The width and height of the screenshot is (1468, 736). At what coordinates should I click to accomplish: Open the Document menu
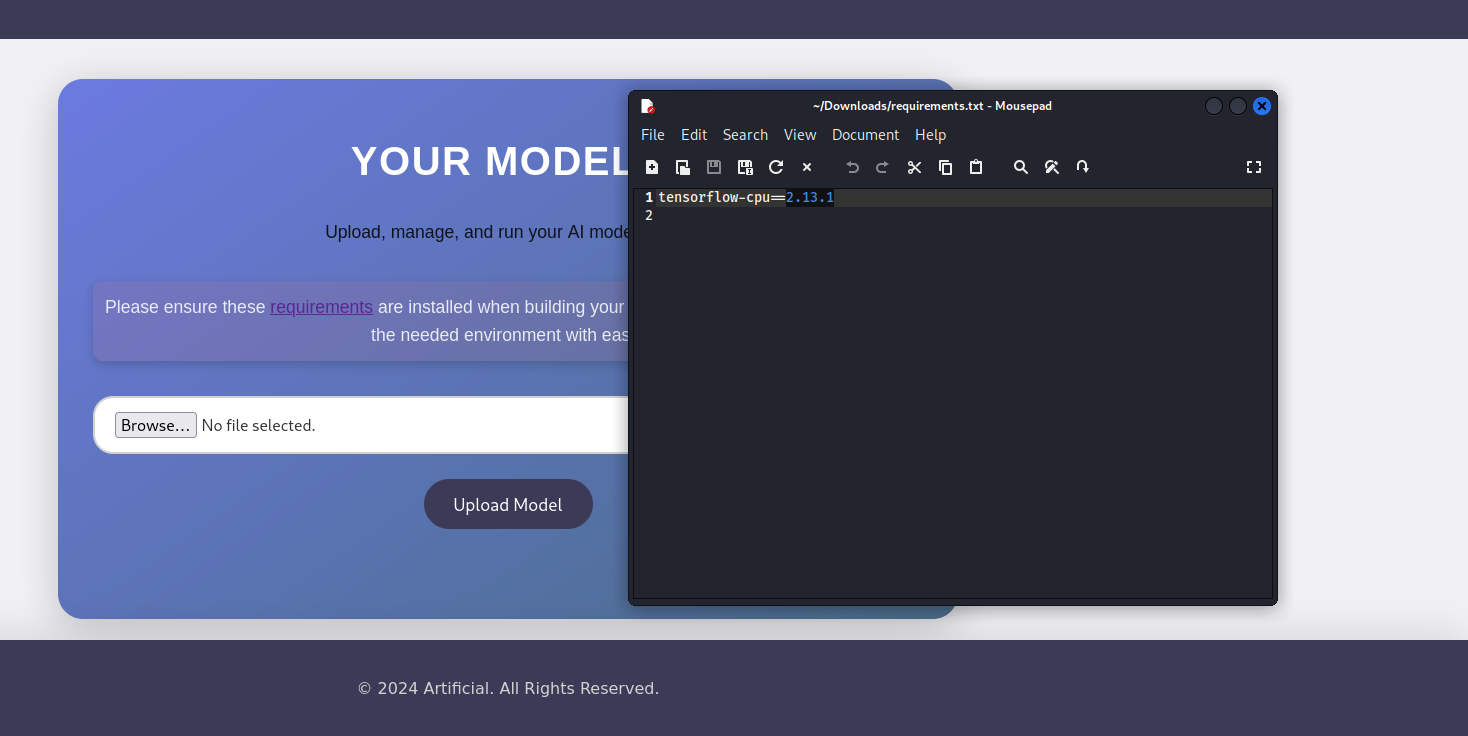tap(865, 135)
